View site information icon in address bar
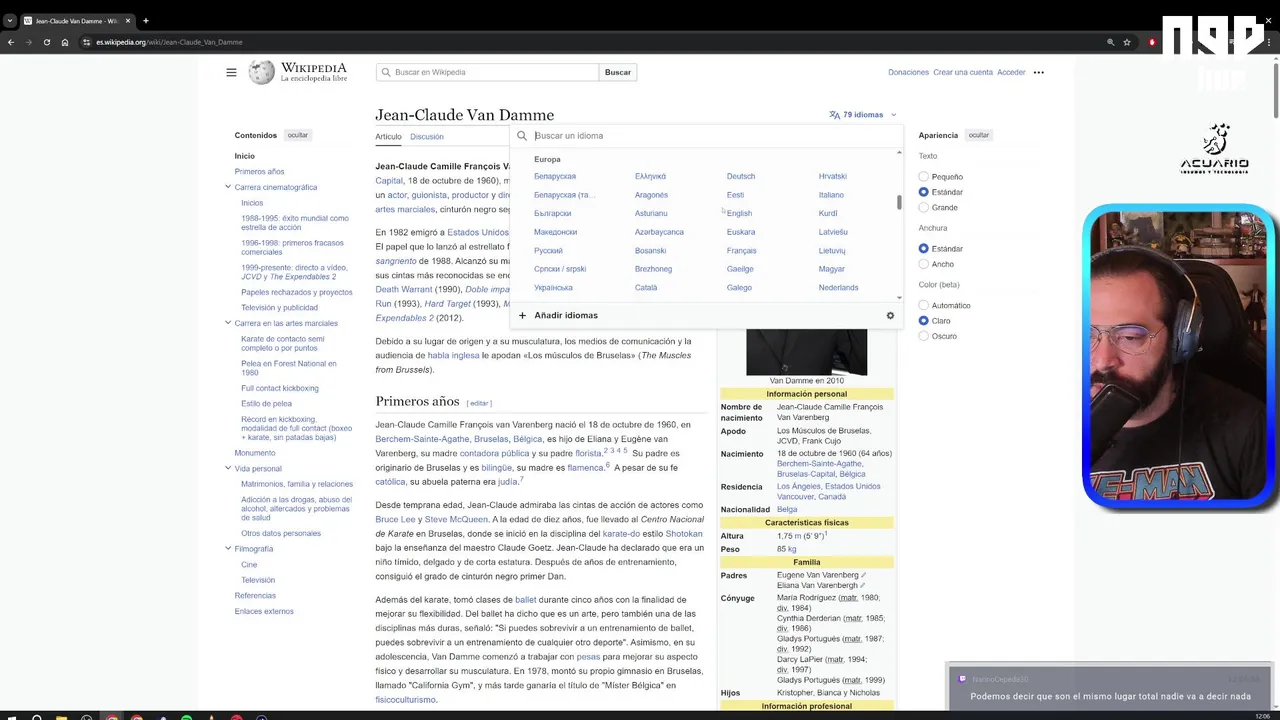1280x720 pixels. (x=87, y=42)
